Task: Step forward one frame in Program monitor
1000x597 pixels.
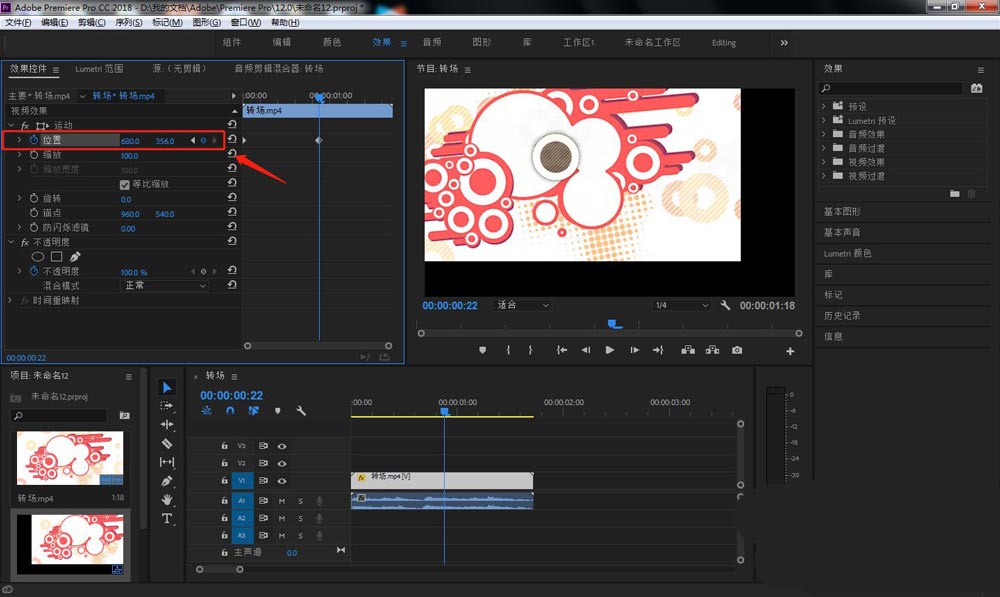Action: (634, 350)
